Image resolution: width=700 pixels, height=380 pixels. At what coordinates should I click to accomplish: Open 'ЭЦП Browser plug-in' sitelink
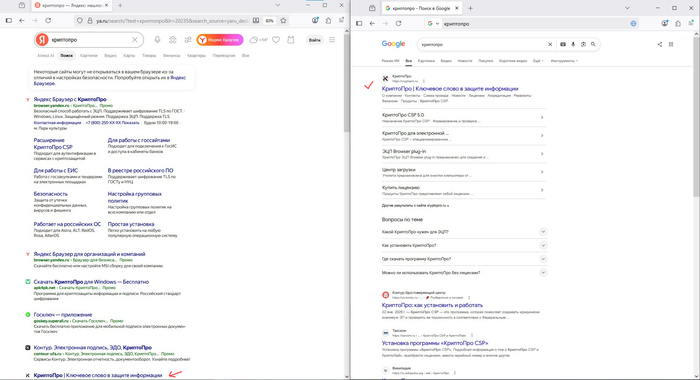pyautogui.click(x=404, y=151)
